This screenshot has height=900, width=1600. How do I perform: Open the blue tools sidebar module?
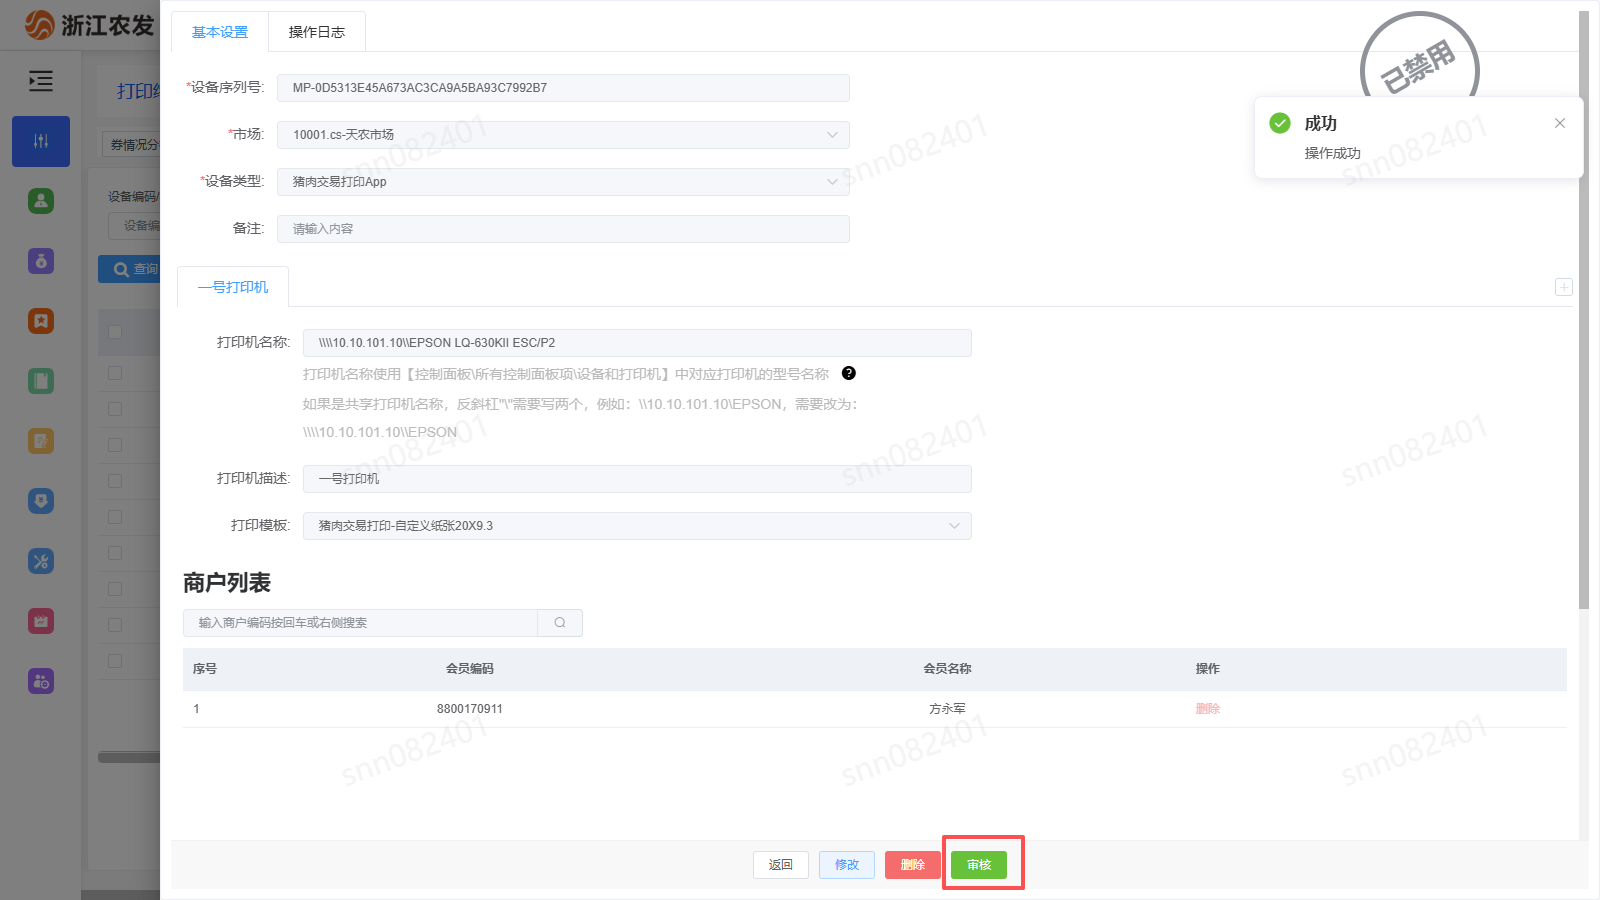pos(41,561)
